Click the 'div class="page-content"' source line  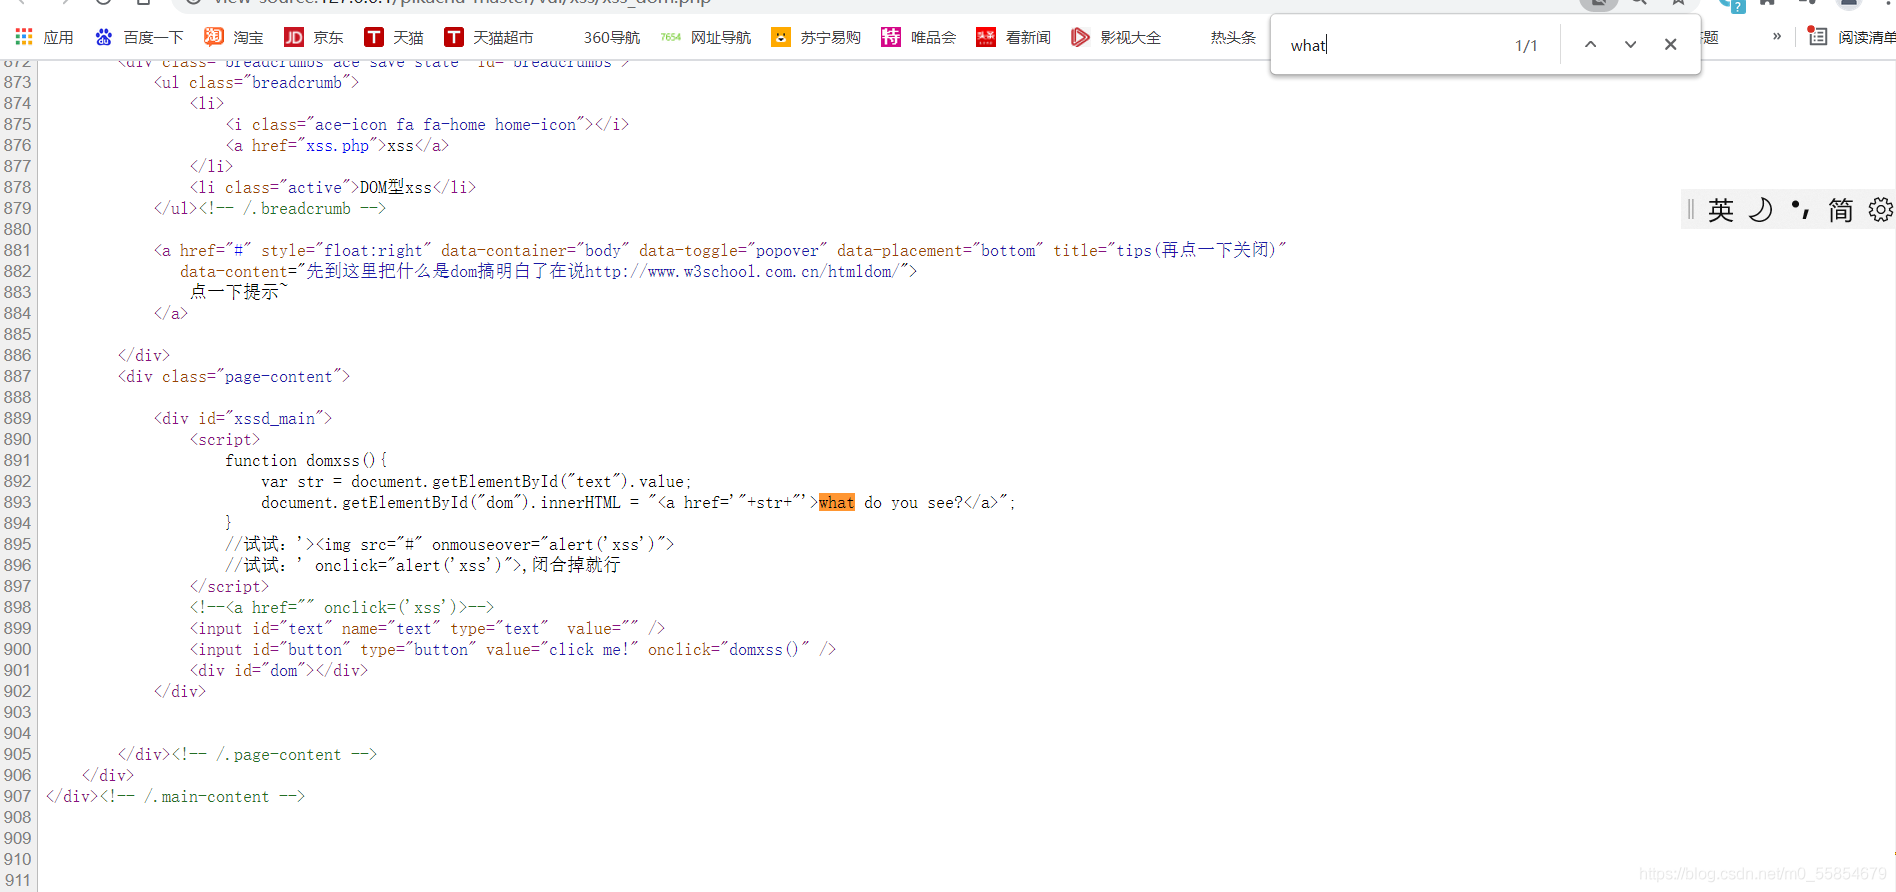point(234,376)
